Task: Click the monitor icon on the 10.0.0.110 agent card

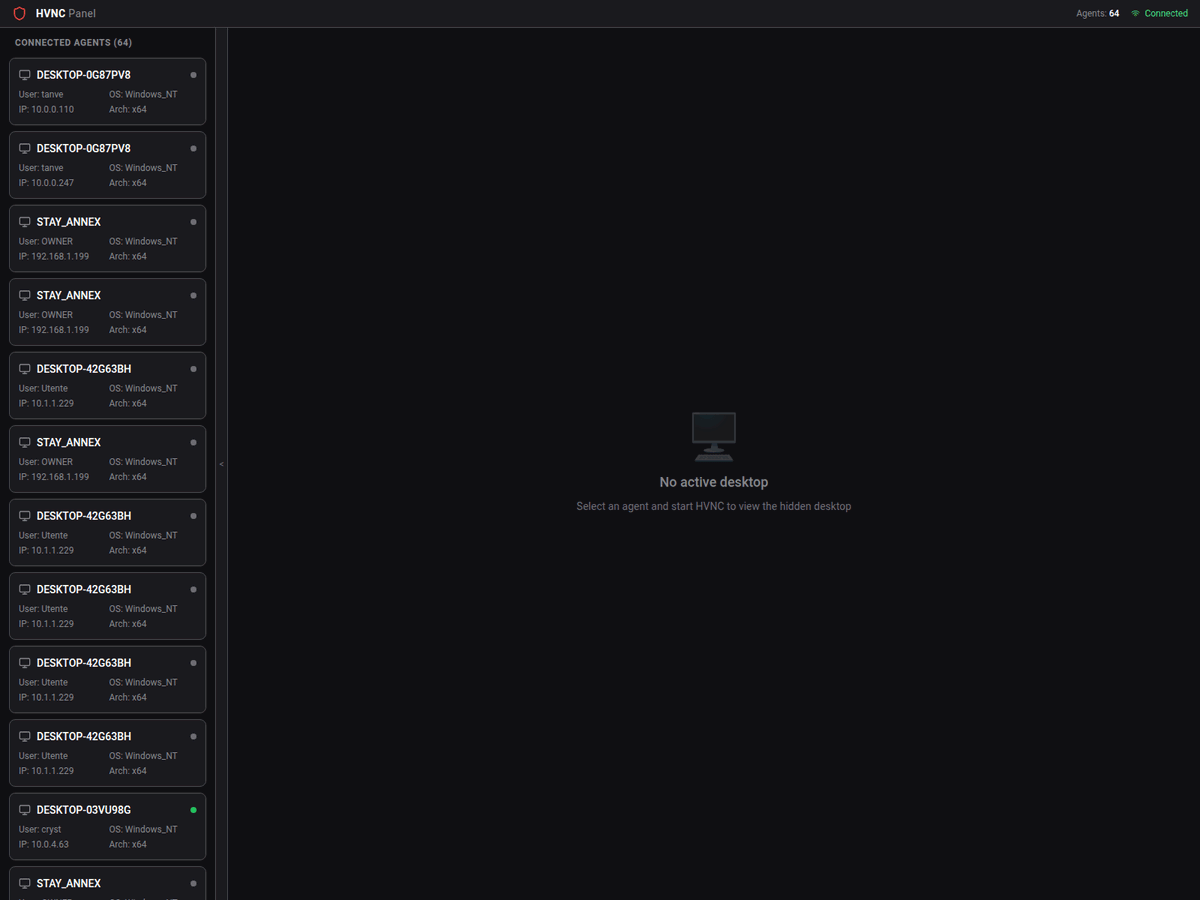Action: tap(25, 75)
